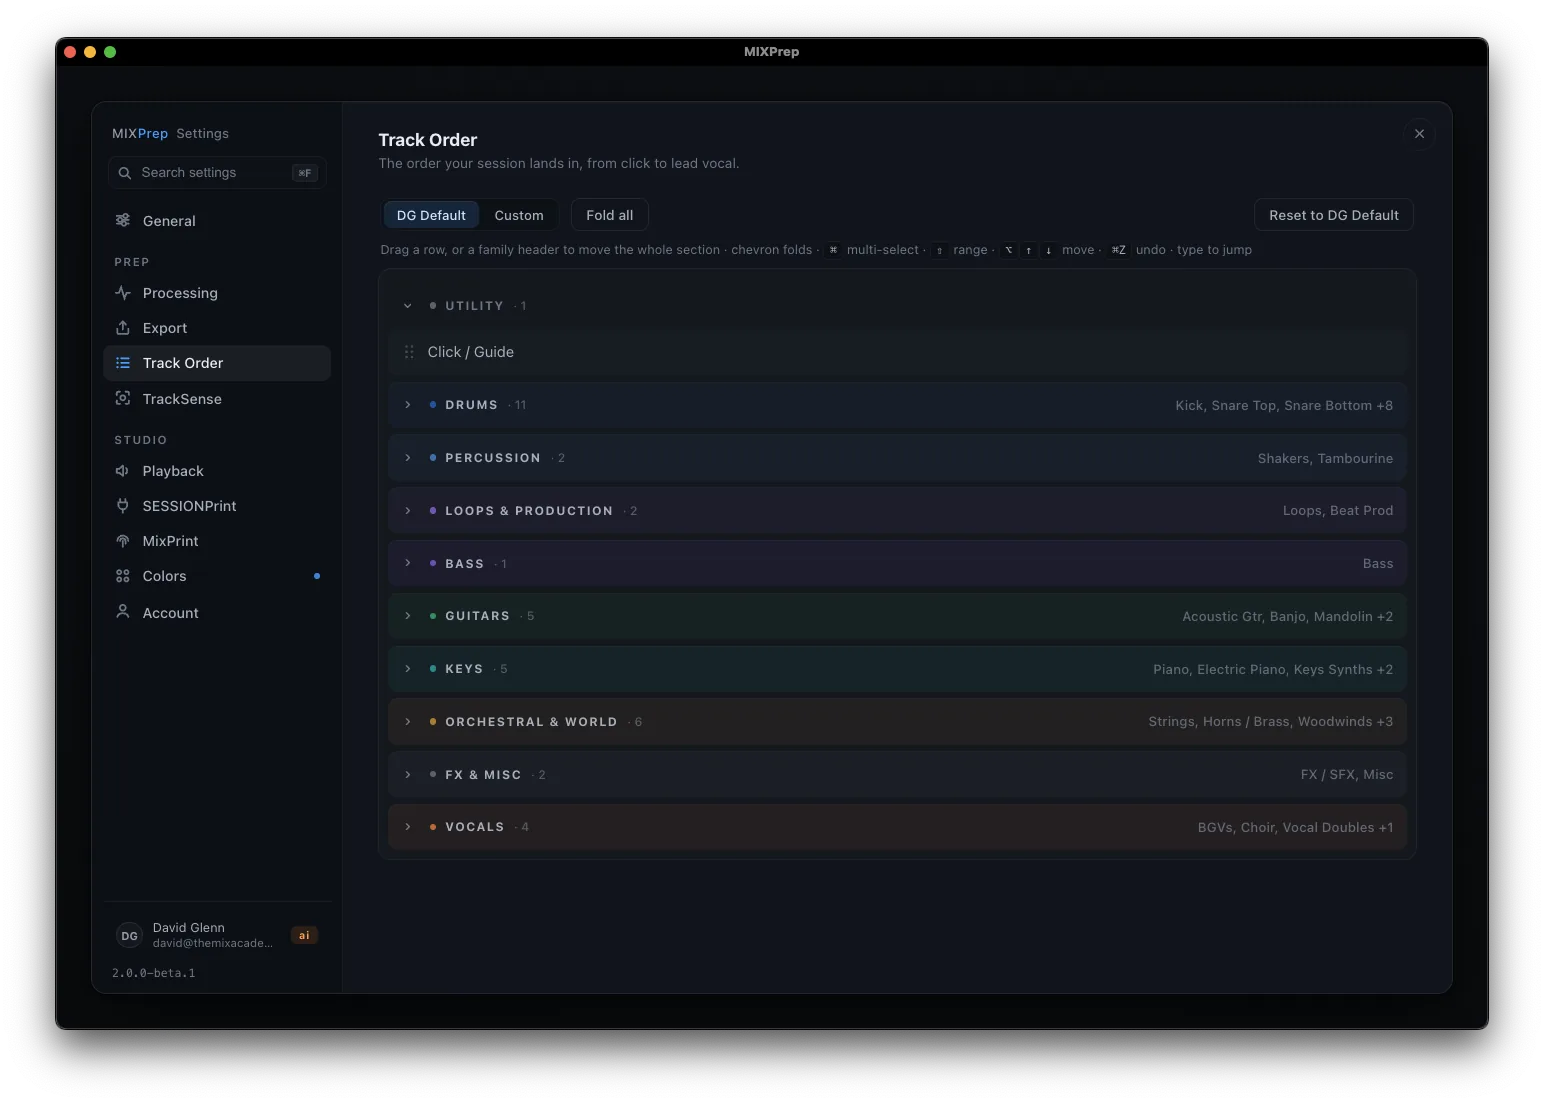Viewport: 1544px width, 1103px height.
Task: Click the TrackSense scan icon
Action: (x=123, y=398)
